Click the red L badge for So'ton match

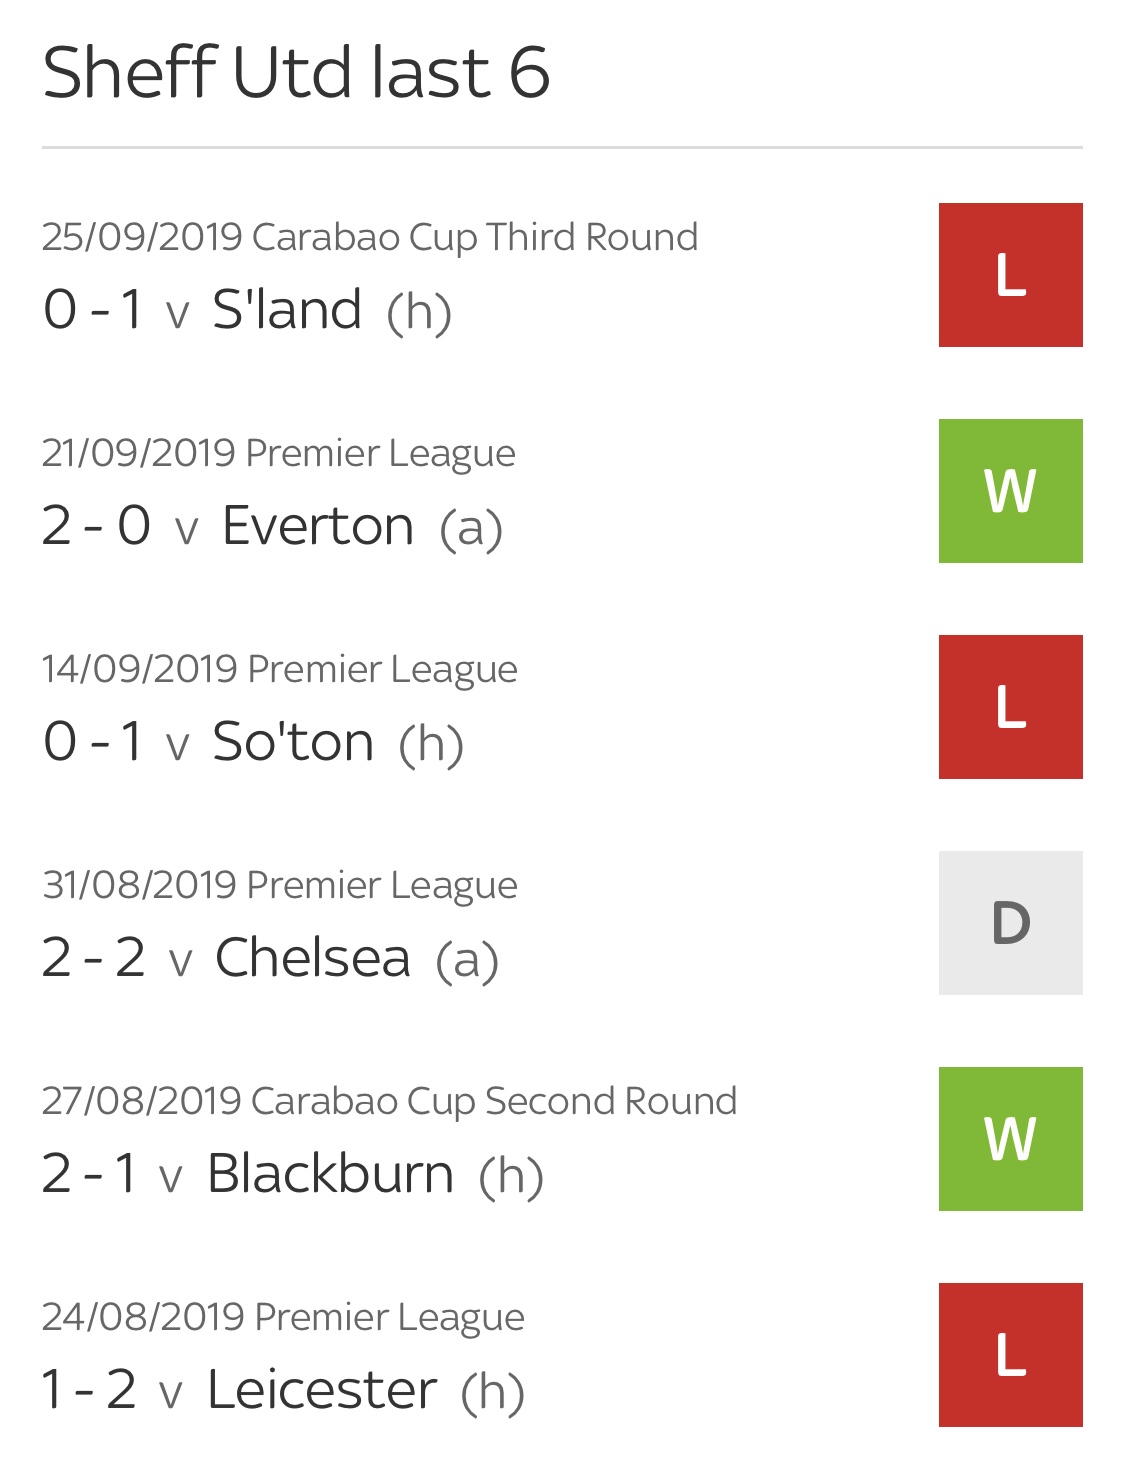tap(1010, 707)
